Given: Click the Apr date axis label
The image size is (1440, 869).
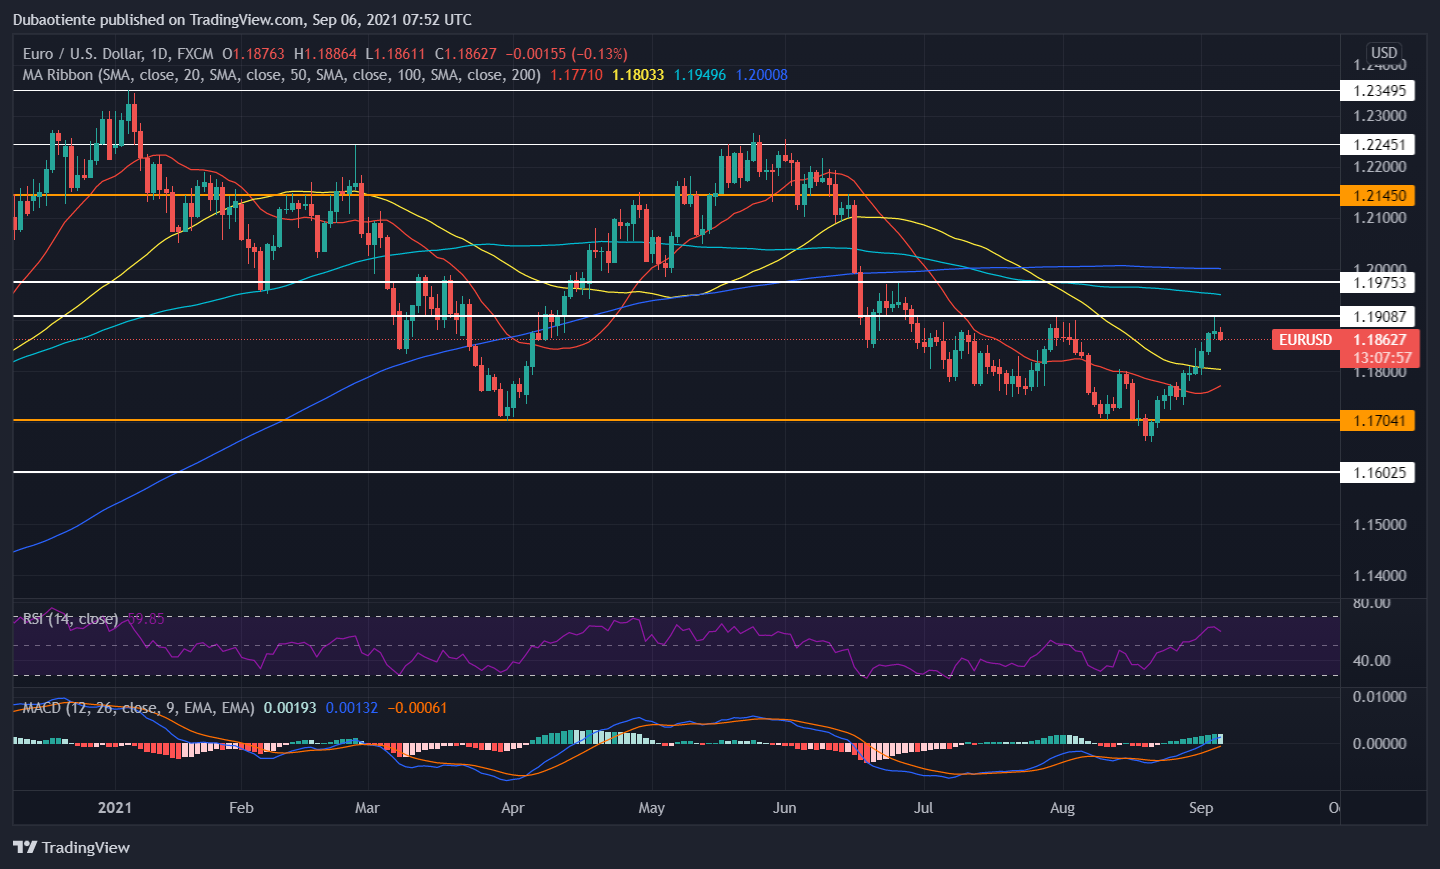Looking at the screenshot, I should [512, 807].
